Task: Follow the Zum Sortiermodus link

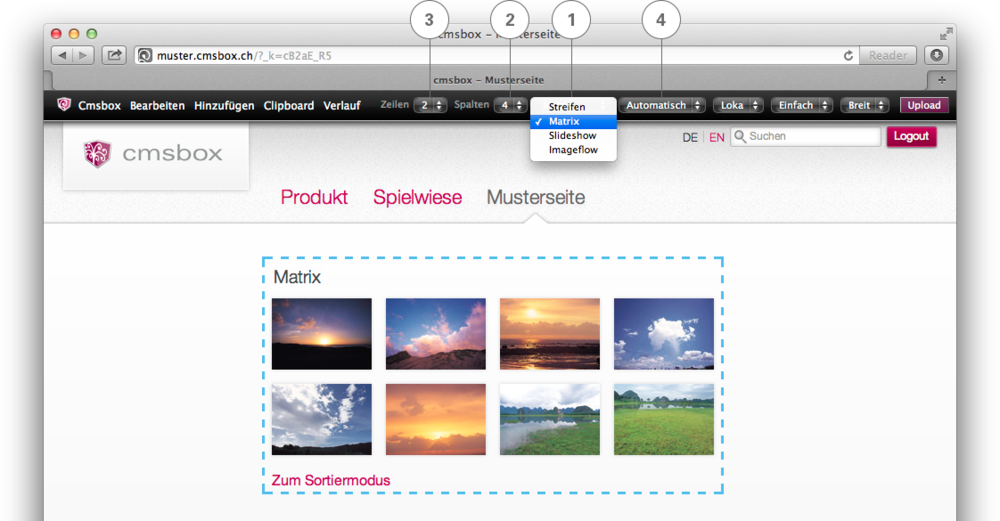Action: 331,480
